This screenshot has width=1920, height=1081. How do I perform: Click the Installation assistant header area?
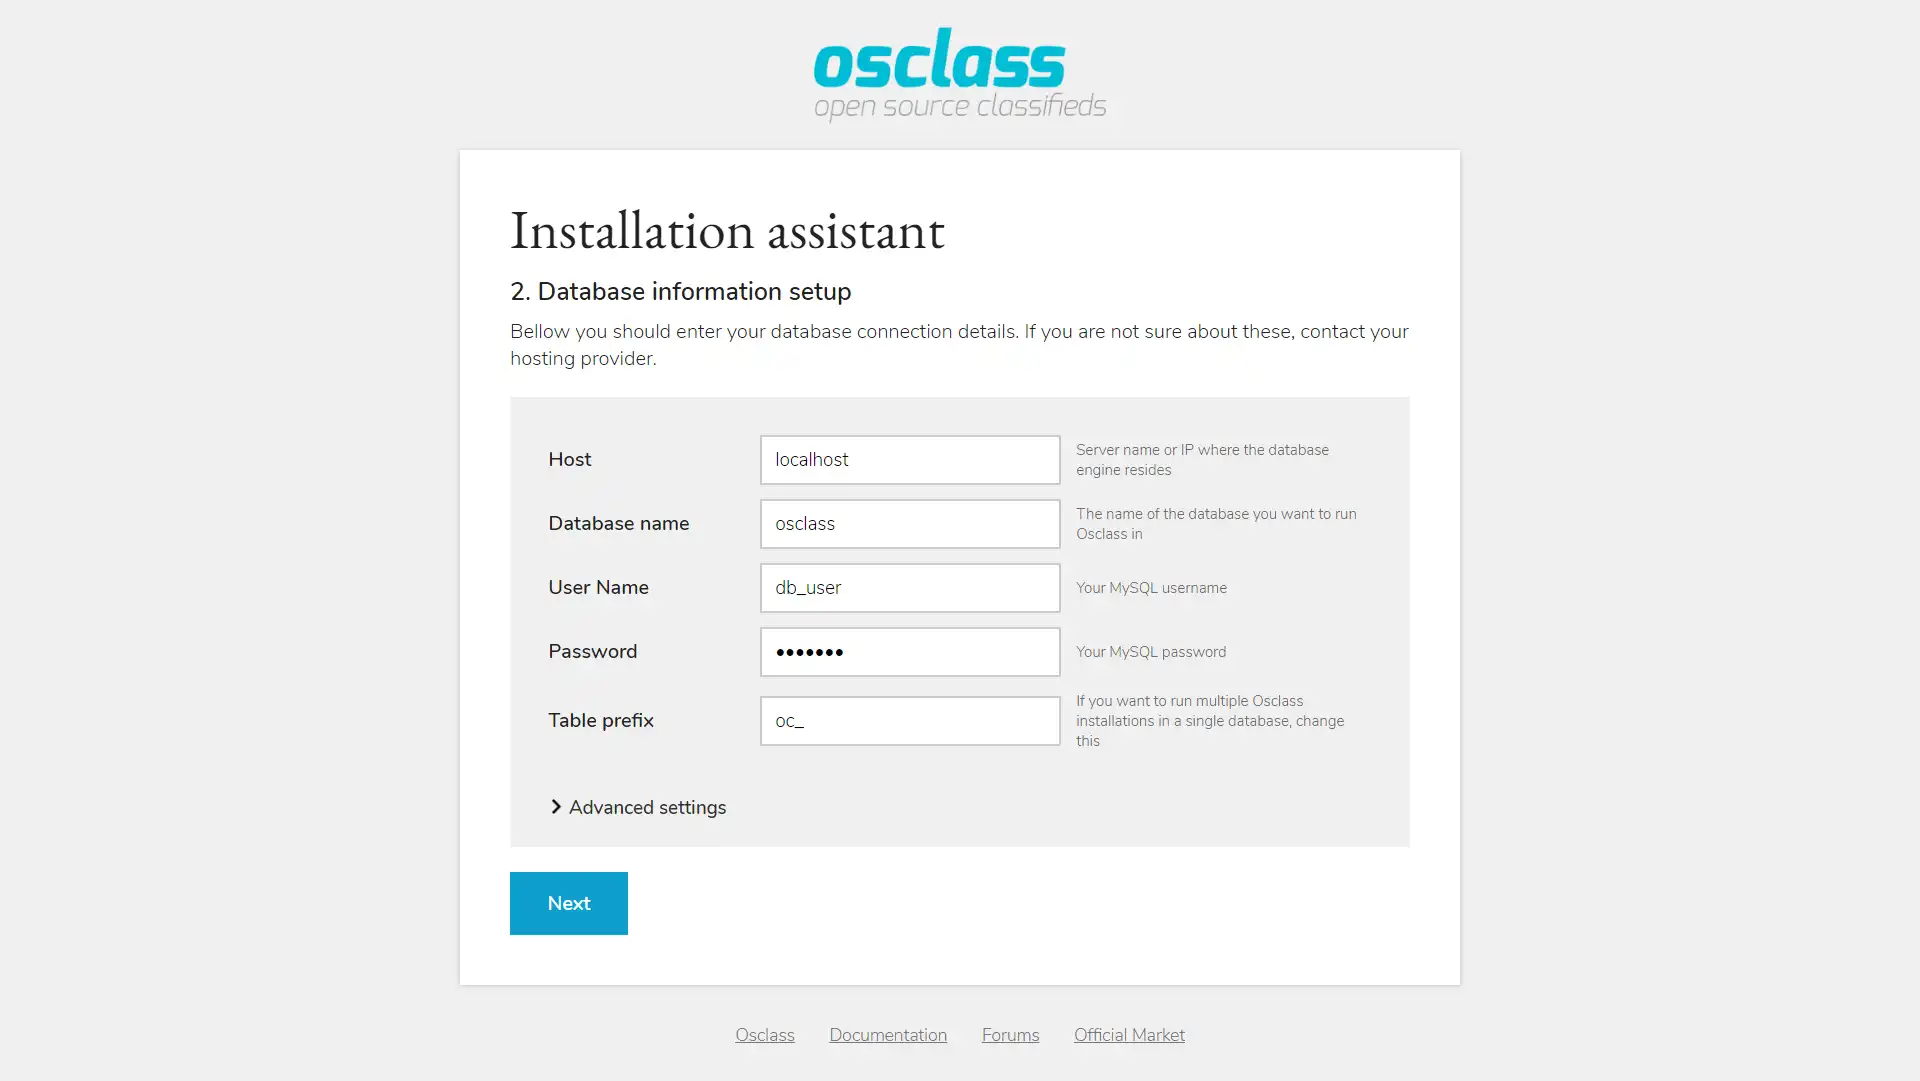(728, 231)
